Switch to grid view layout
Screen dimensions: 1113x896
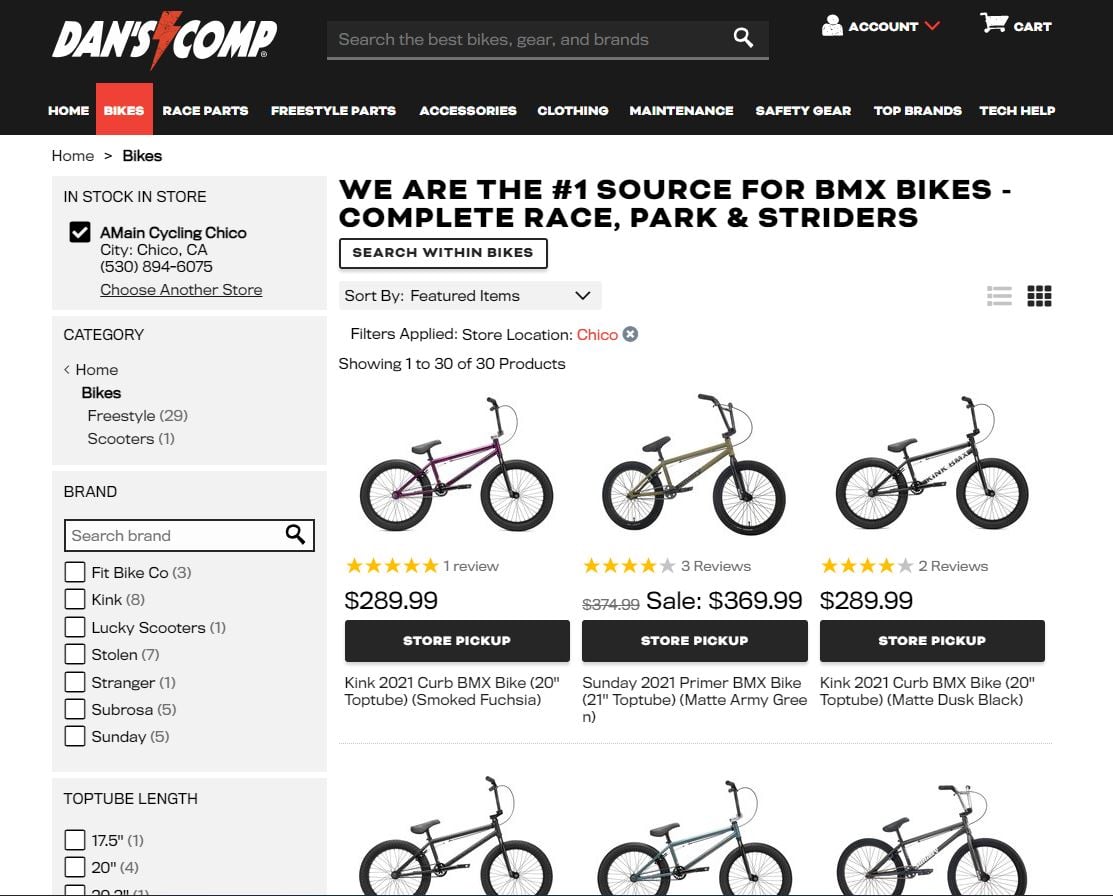(x=1040, y=295)
